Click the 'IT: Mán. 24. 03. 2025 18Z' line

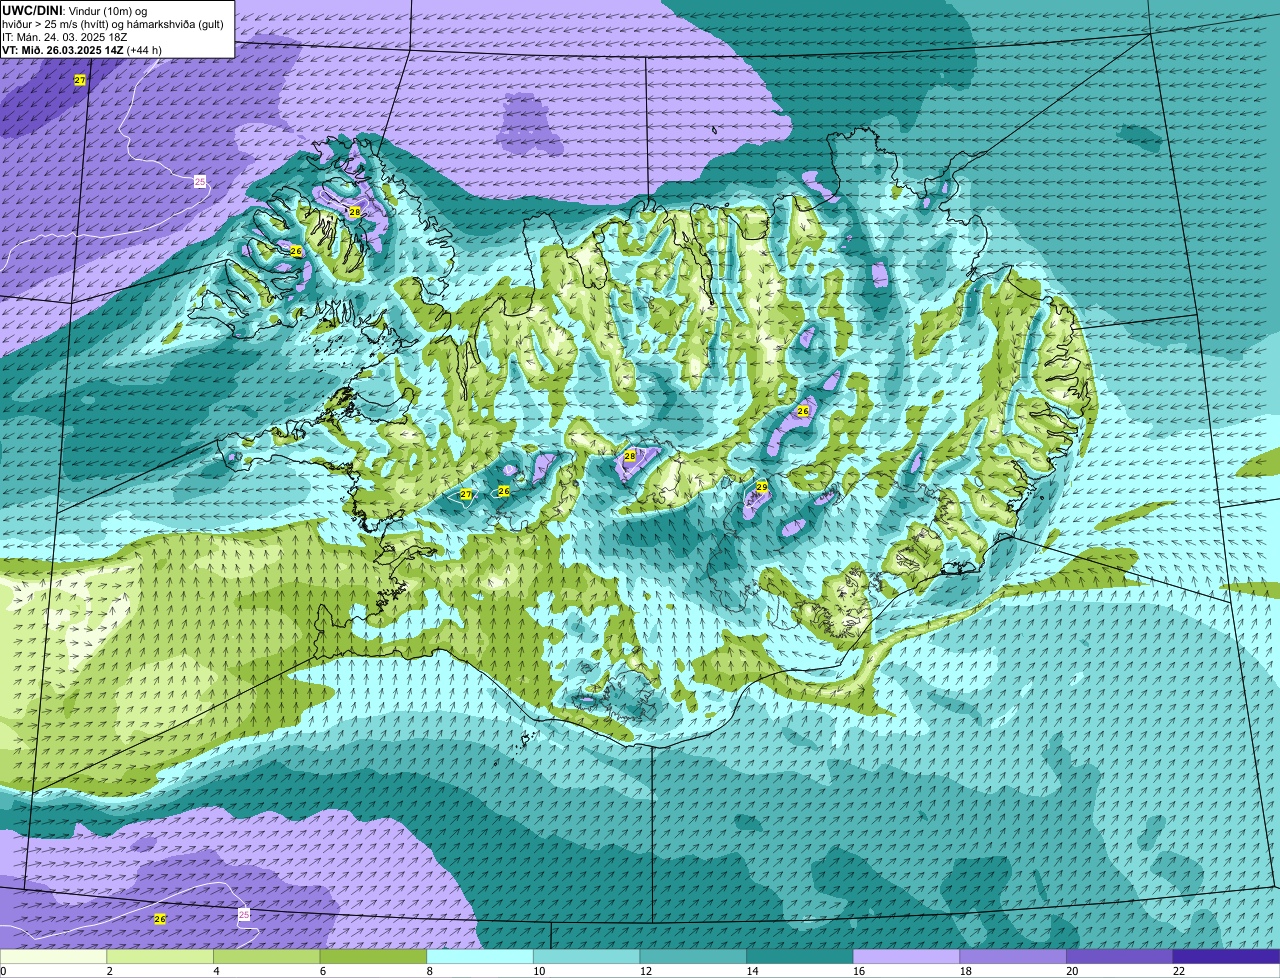point(67,36)
